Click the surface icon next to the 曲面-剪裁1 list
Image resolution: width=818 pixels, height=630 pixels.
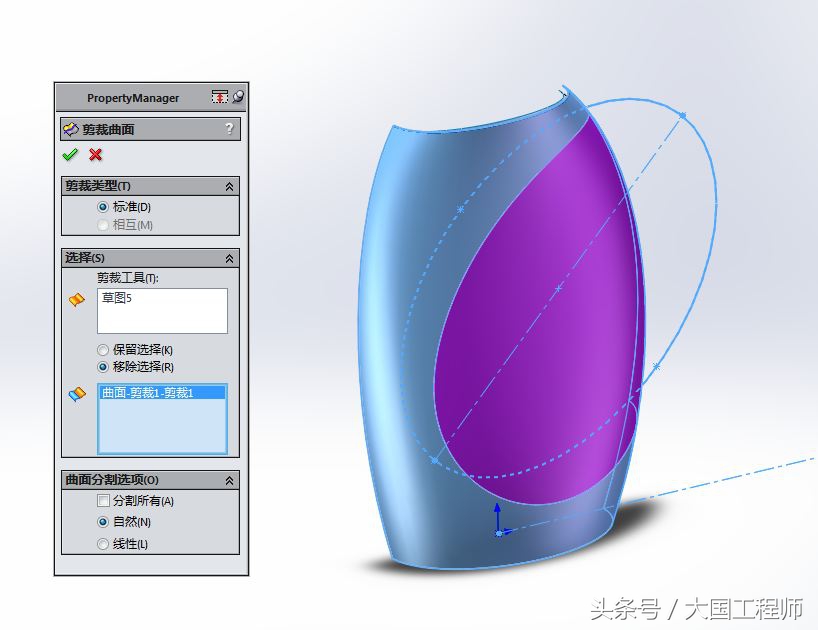[x=77, y=395]
